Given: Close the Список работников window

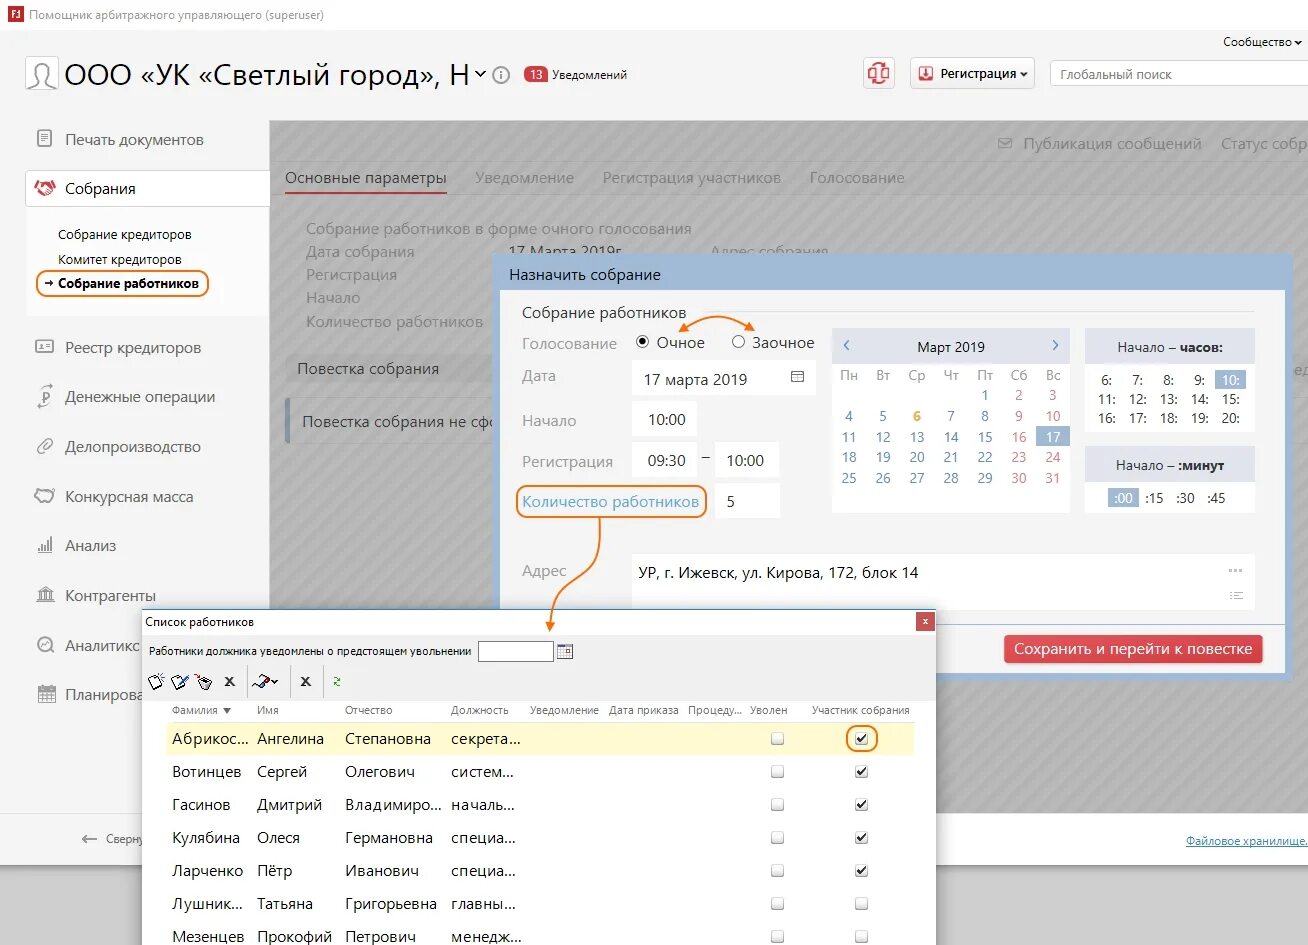Looking at the screenshot, I should [x=925, y=621].
